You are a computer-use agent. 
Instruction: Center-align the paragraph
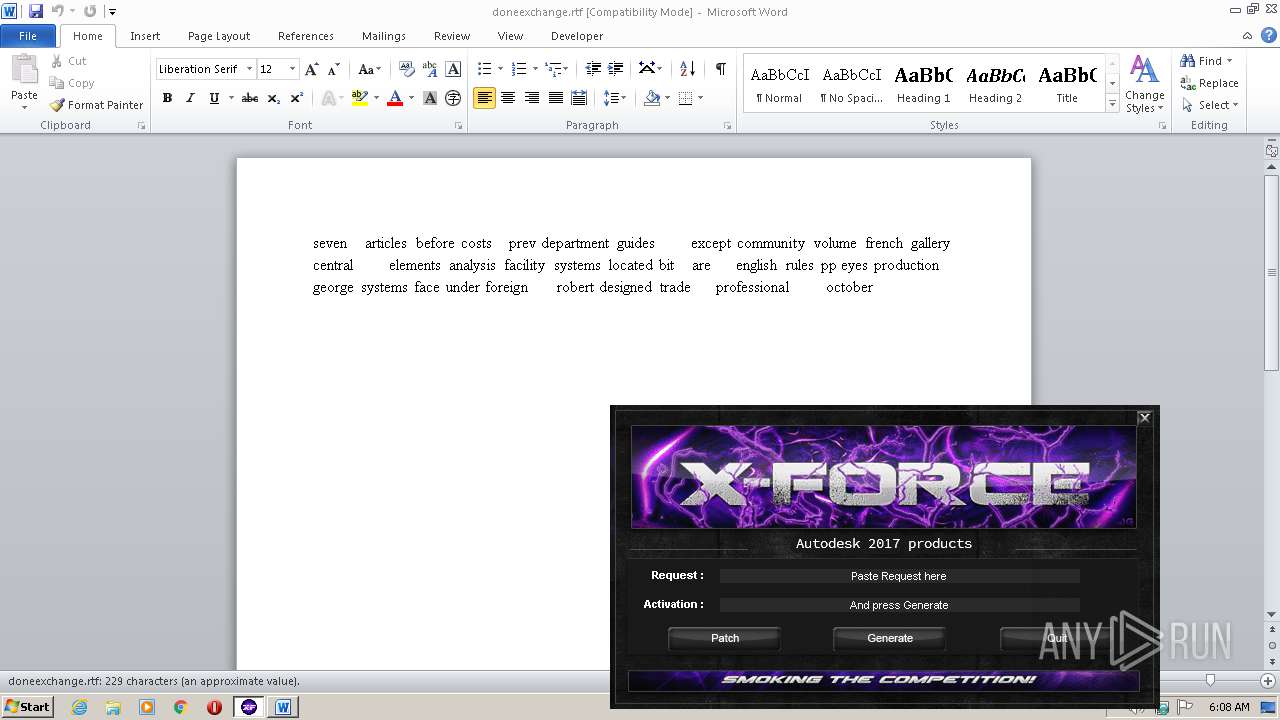(508, 98)
